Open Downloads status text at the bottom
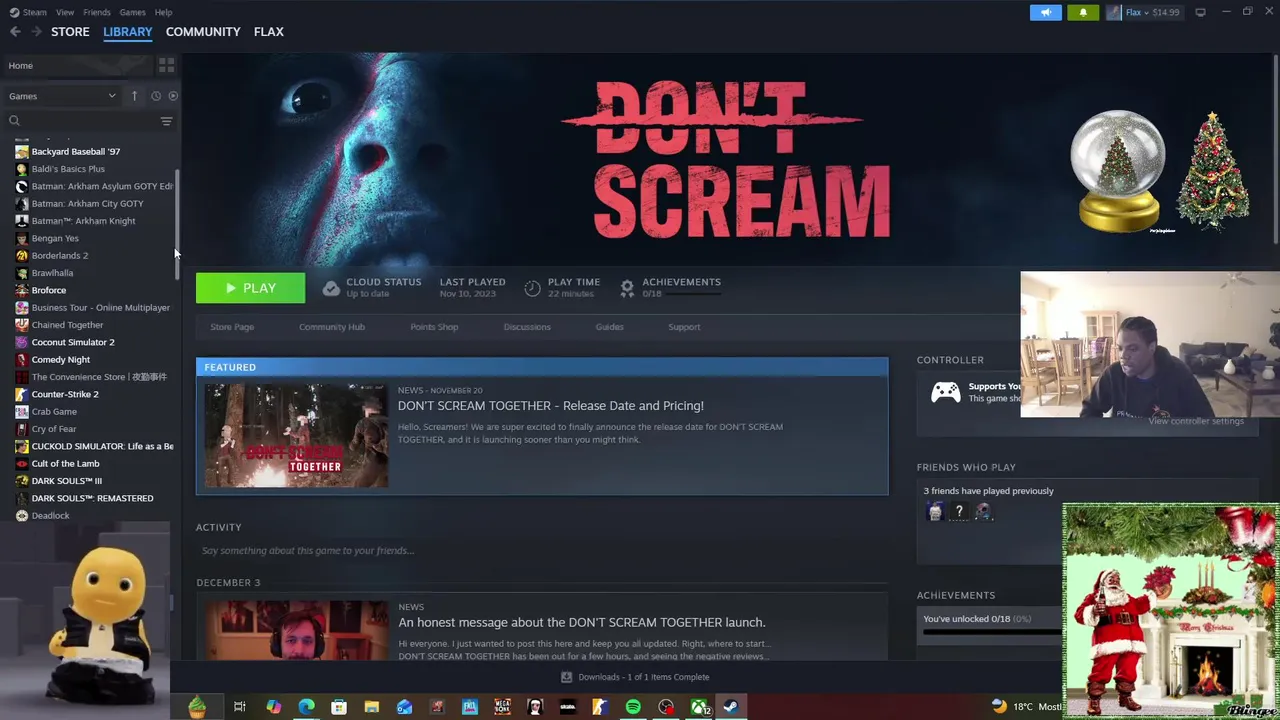This screenshot has height=720, width=1280. click(644, 677)
